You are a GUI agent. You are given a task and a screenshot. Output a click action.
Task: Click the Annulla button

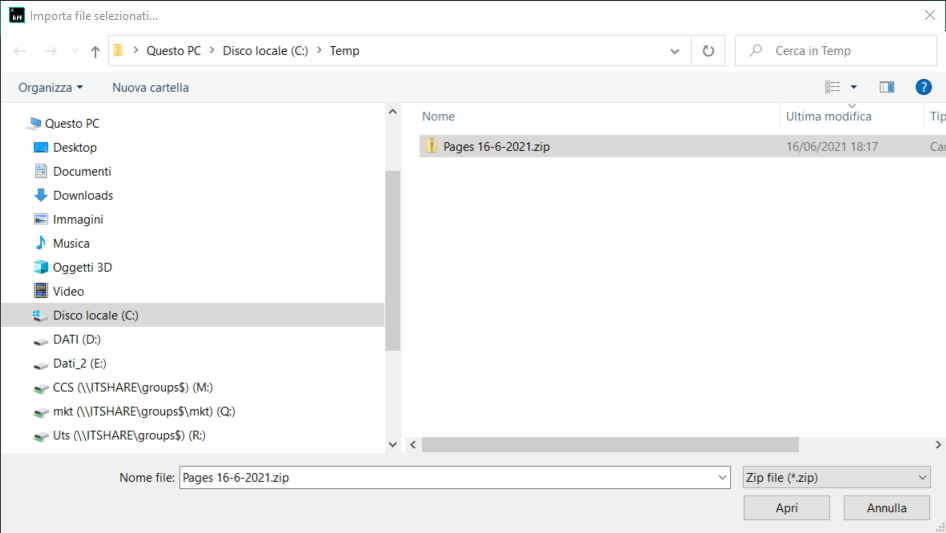(886, 508)
